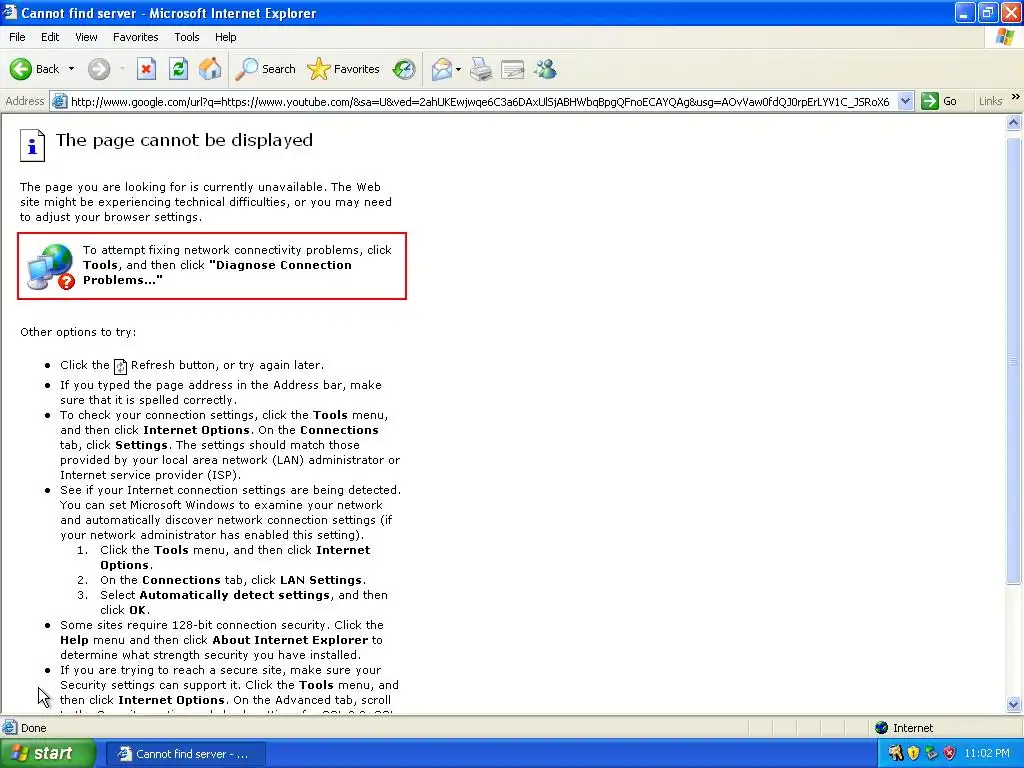This screenshot has width=1024, height=768.
Task: Click the Go button
Action: click(939, 101)
